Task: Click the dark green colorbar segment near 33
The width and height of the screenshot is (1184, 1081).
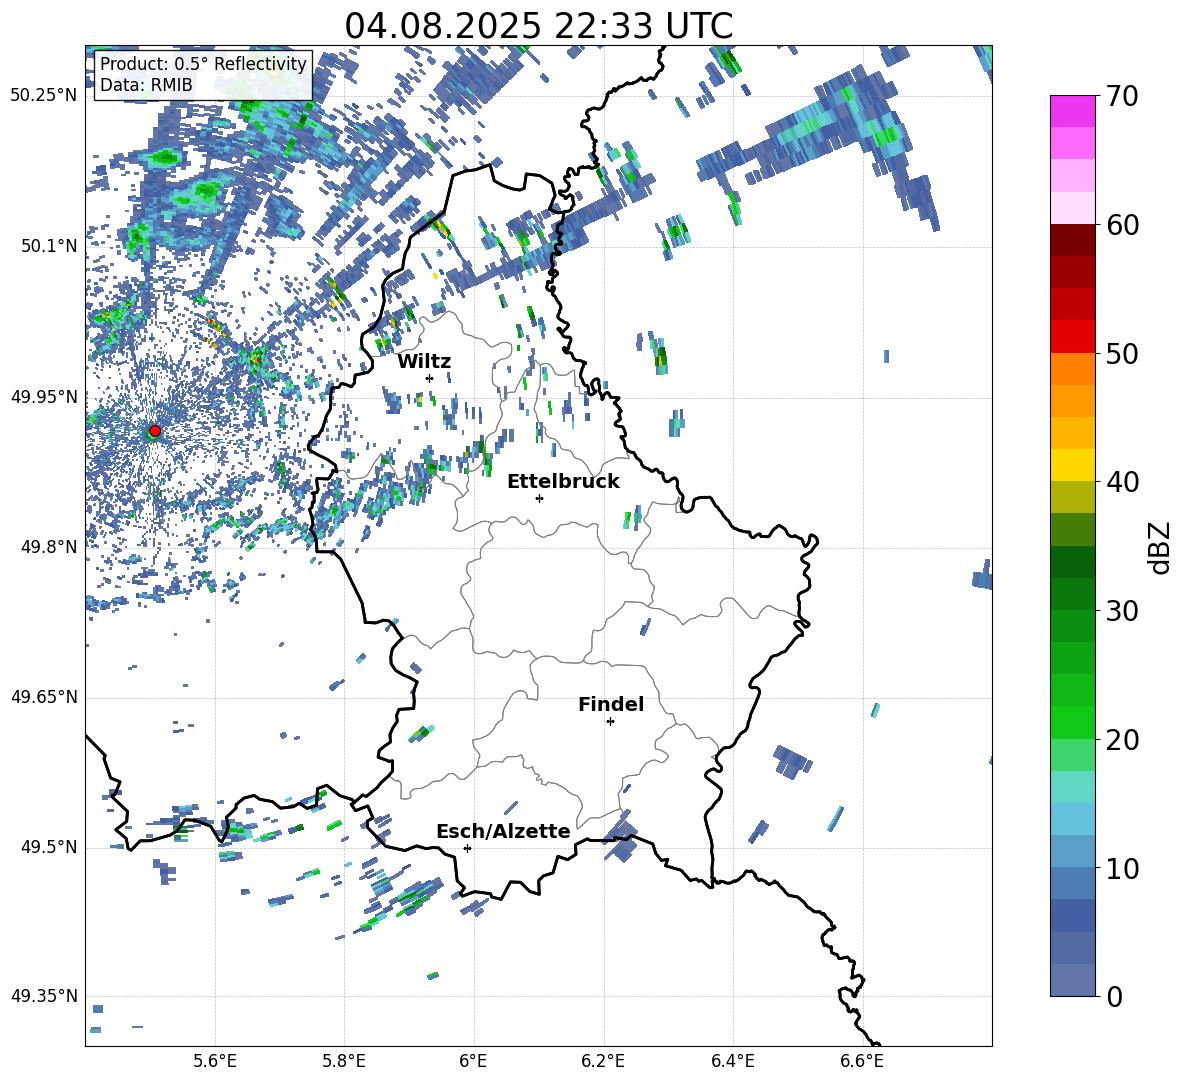Action: 1073,562
